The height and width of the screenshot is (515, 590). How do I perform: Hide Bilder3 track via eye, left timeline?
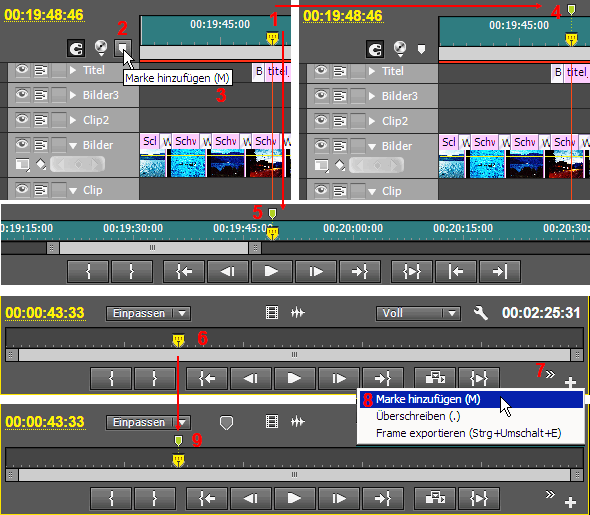pyautogui.click(x=22, y=94)
